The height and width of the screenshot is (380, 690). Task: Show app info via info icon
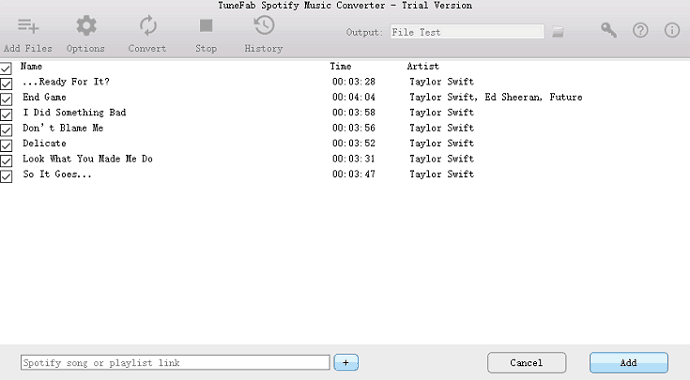(x=672, y=30)
